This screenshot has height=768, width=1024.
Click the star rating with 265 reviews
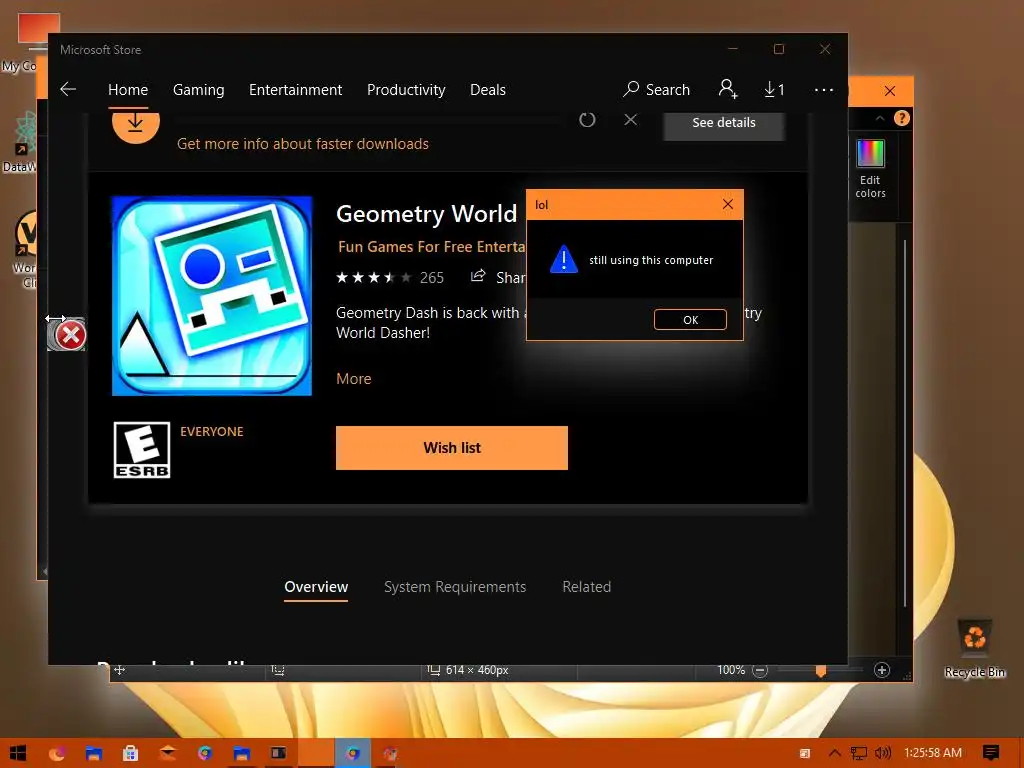(x=390, y=278)
